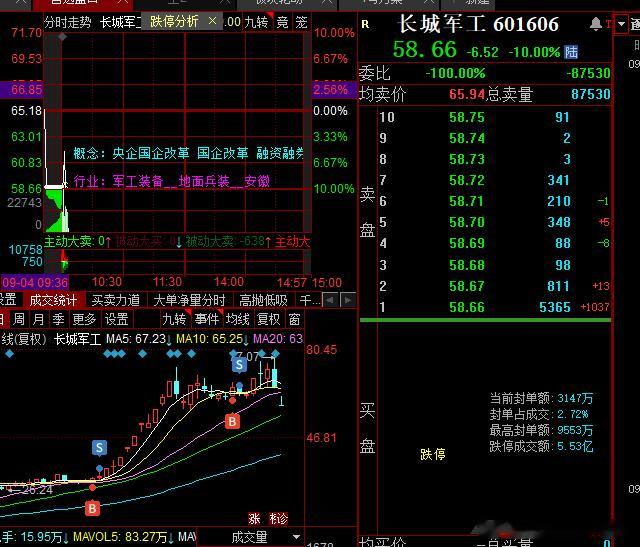
Task: Click the stock title 长城军工 601606
Action: point(478,24)
